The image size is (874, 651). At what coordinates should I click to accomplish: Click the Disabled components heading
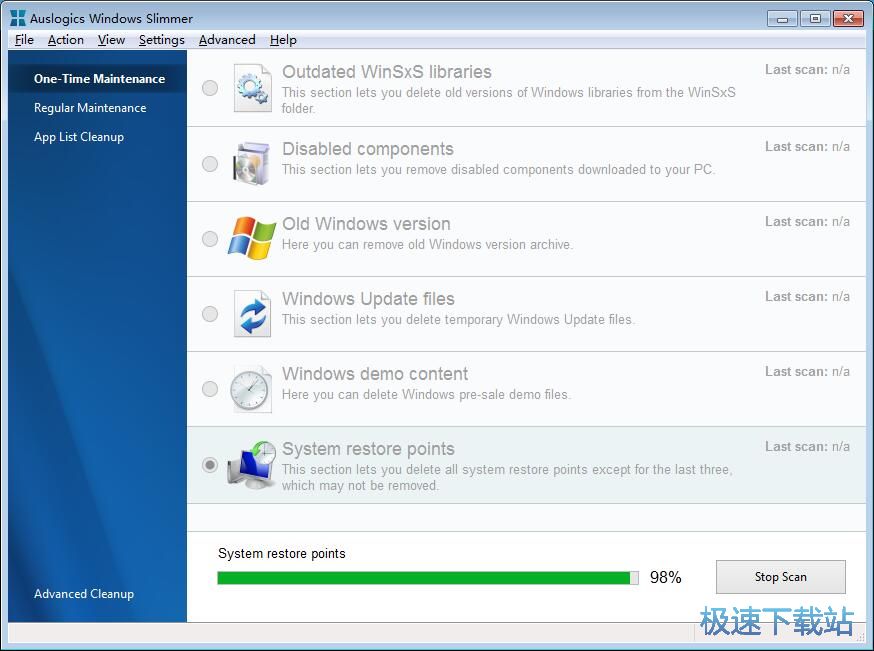[x=367, y=149]
